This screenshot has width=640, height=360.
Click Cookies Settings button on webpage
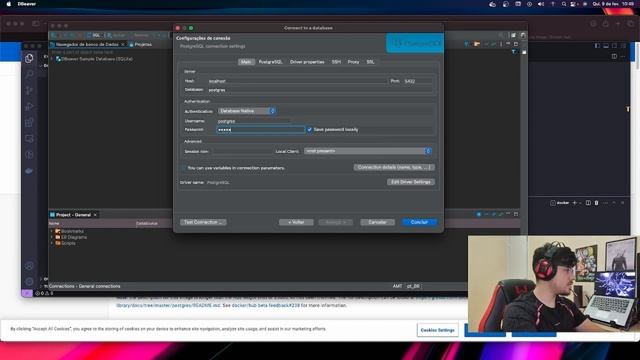click(x=438, y=330)
